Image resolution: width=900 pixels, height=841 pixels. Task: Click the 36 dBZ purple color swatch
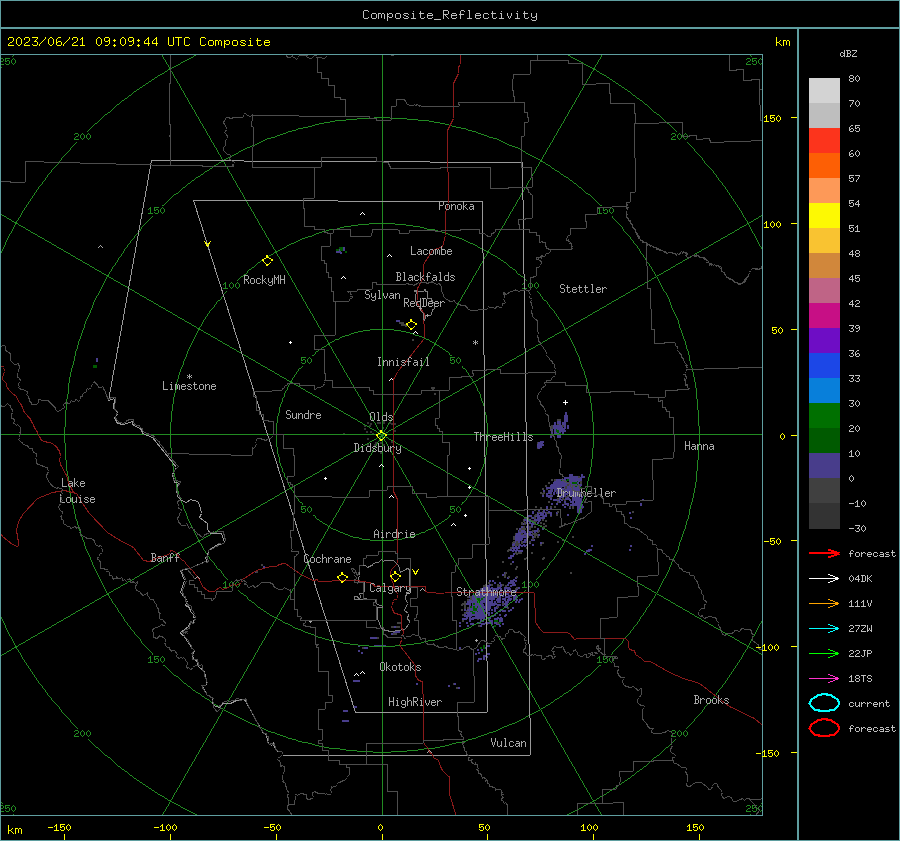(x=824, y=340)
